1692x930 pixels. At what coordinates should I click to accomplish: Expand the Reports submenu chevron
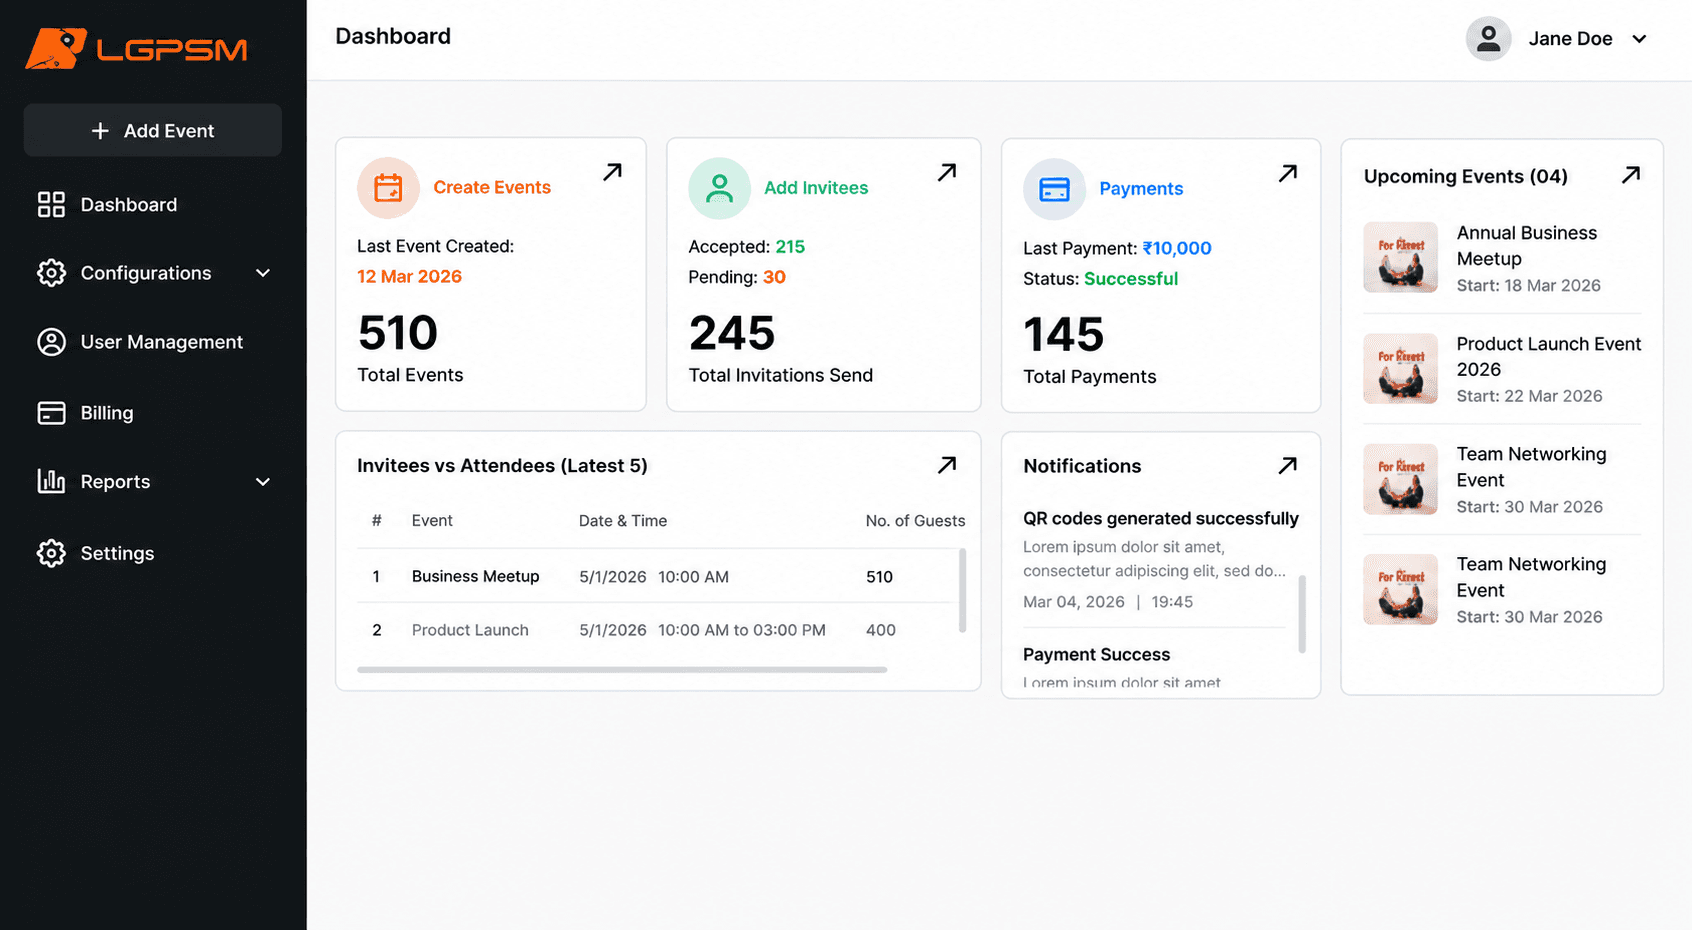[x=263, y=482]
